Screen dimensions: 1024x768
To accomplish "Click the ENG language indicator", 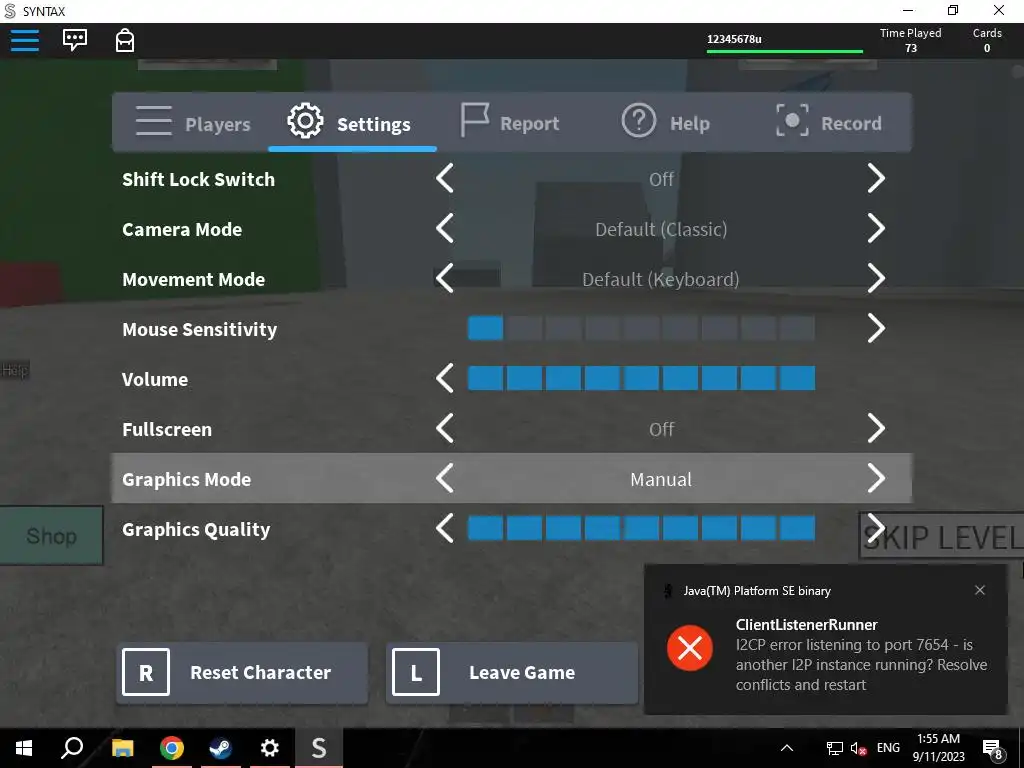I will (888, 748).
